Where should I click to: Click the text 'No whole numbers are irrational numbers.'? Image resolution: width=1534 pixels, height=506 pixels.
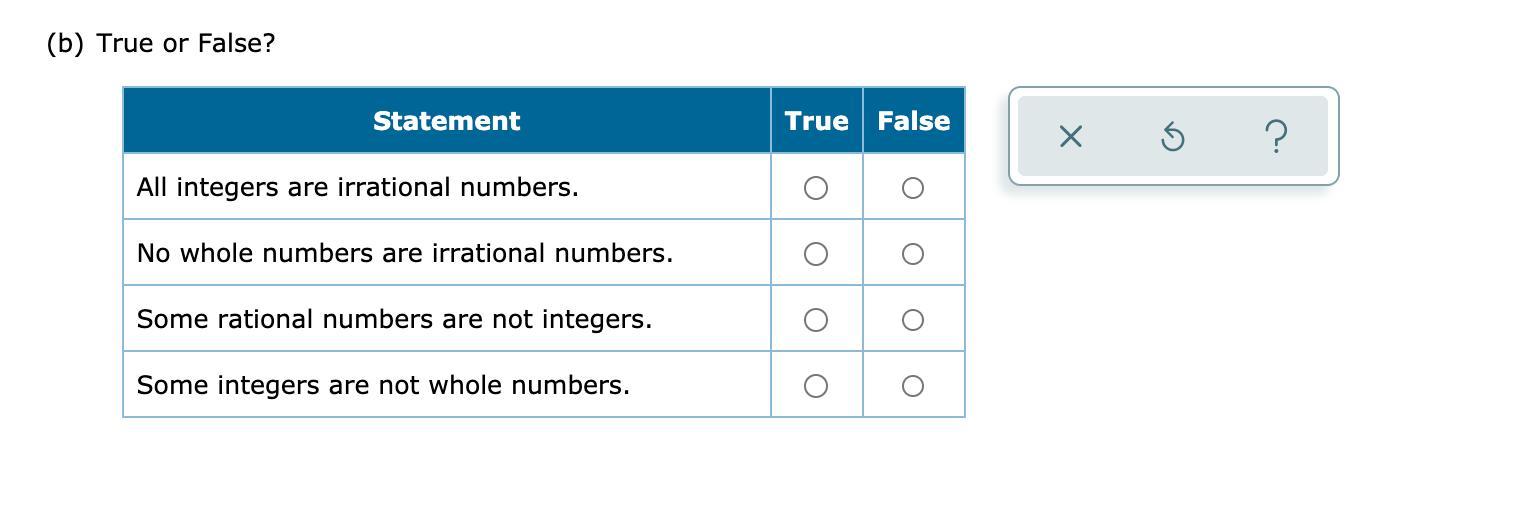pos(405,254)
